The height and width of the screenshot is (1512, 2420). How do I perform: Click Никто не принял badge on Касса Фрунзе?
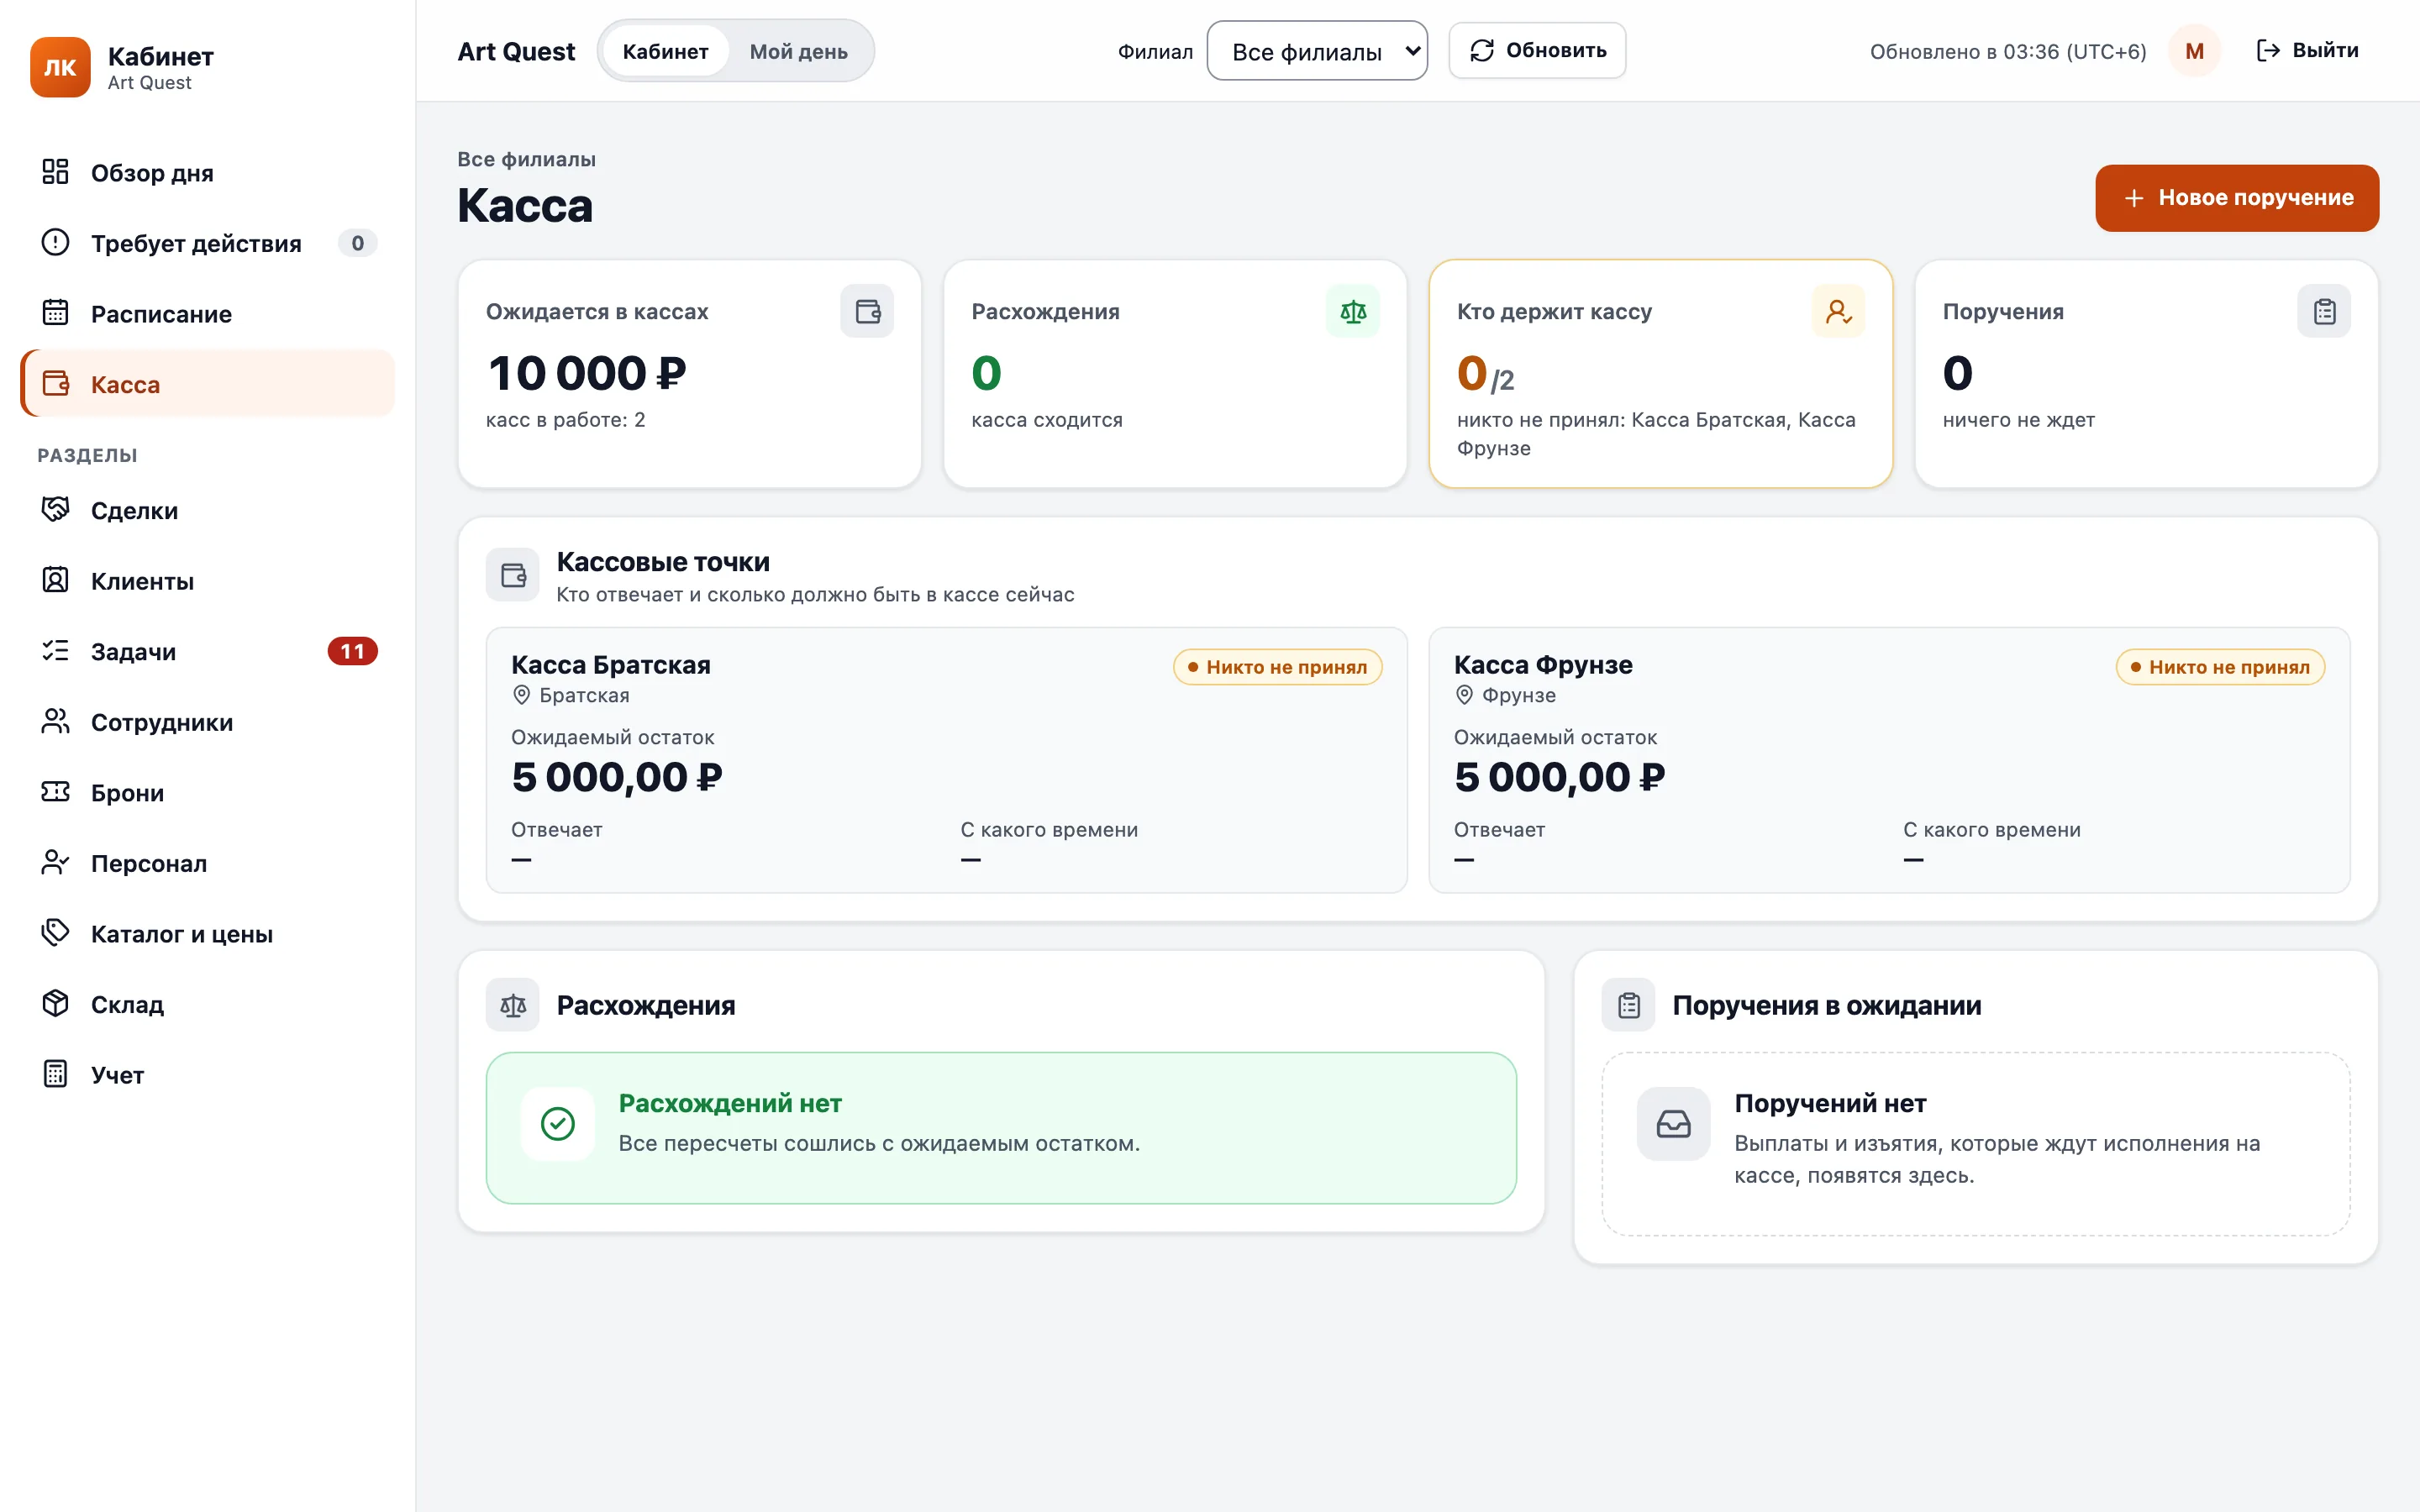[2220, 667]
